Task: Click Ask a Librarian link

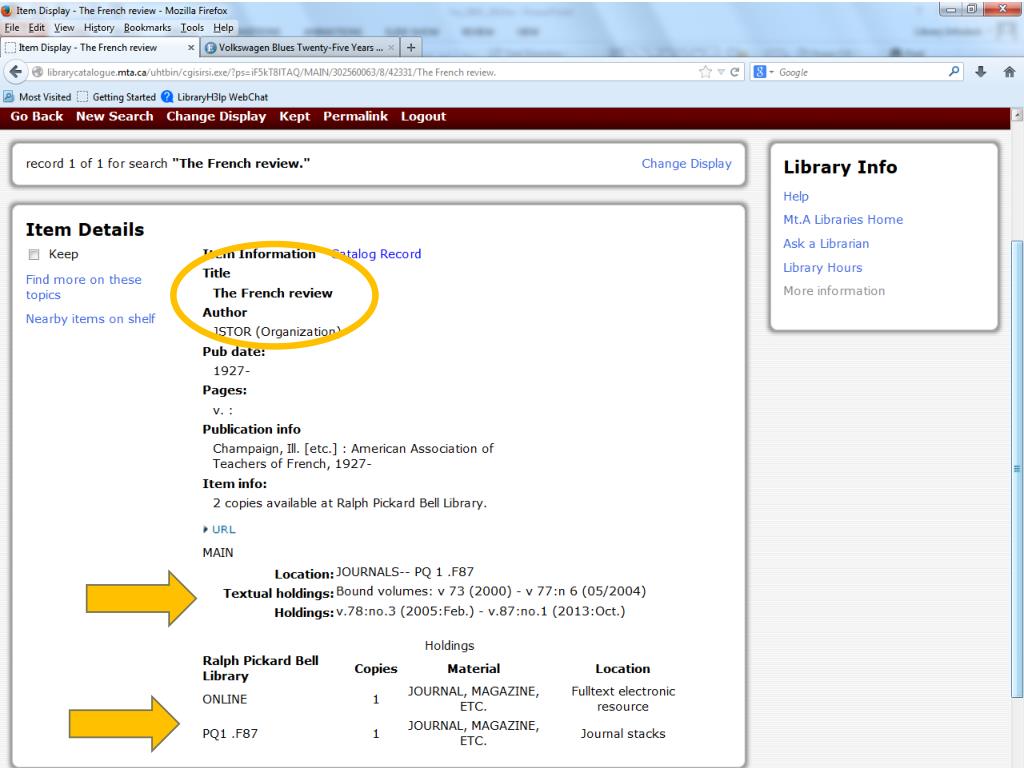Action: (826, 244)
